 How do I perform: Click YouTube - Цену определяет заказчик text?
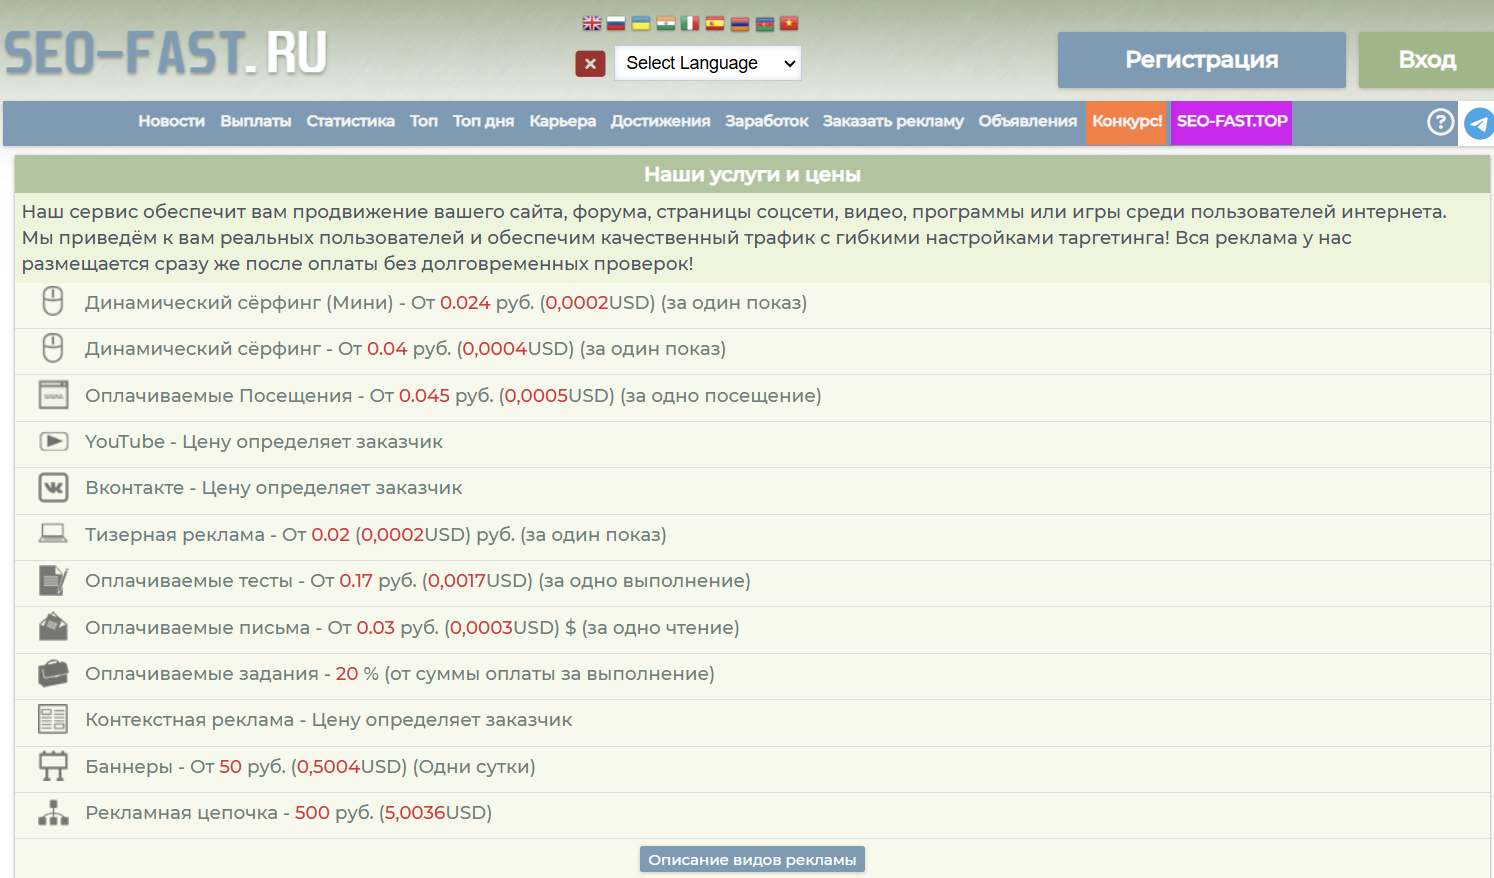(x=264, y=441)
